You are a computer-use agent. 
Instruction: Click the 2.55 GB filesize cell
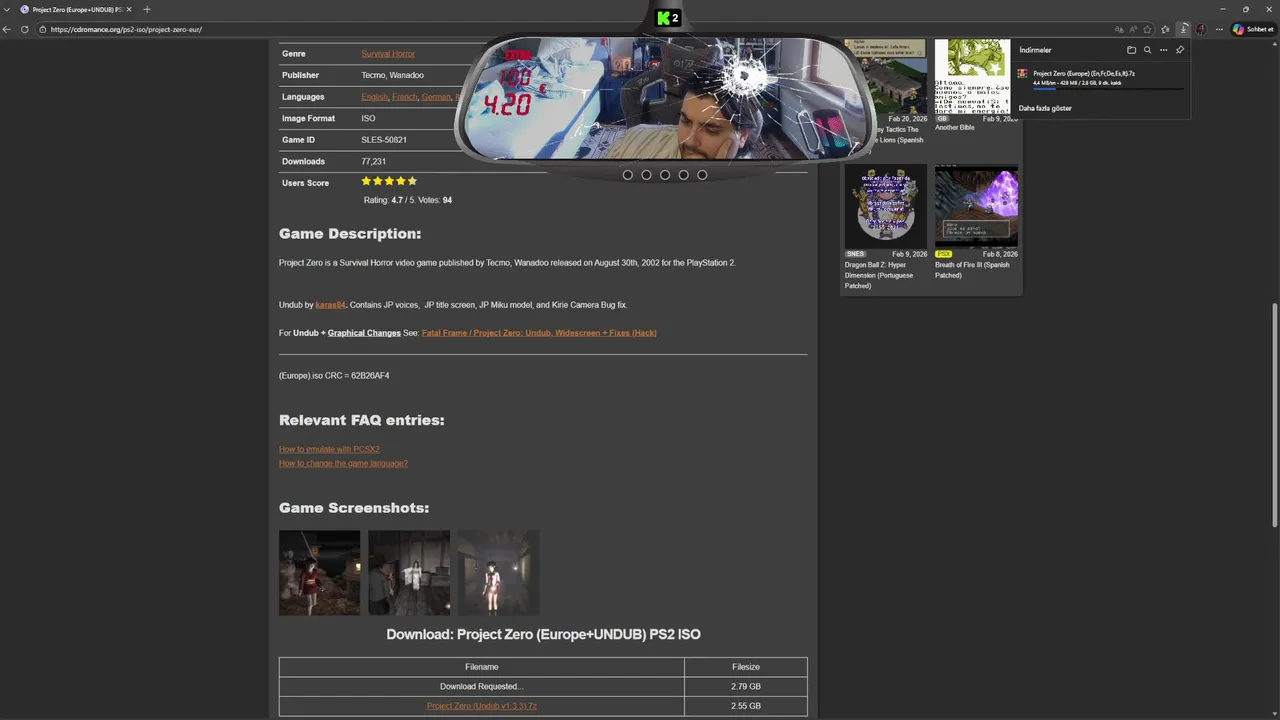[746, 706]
